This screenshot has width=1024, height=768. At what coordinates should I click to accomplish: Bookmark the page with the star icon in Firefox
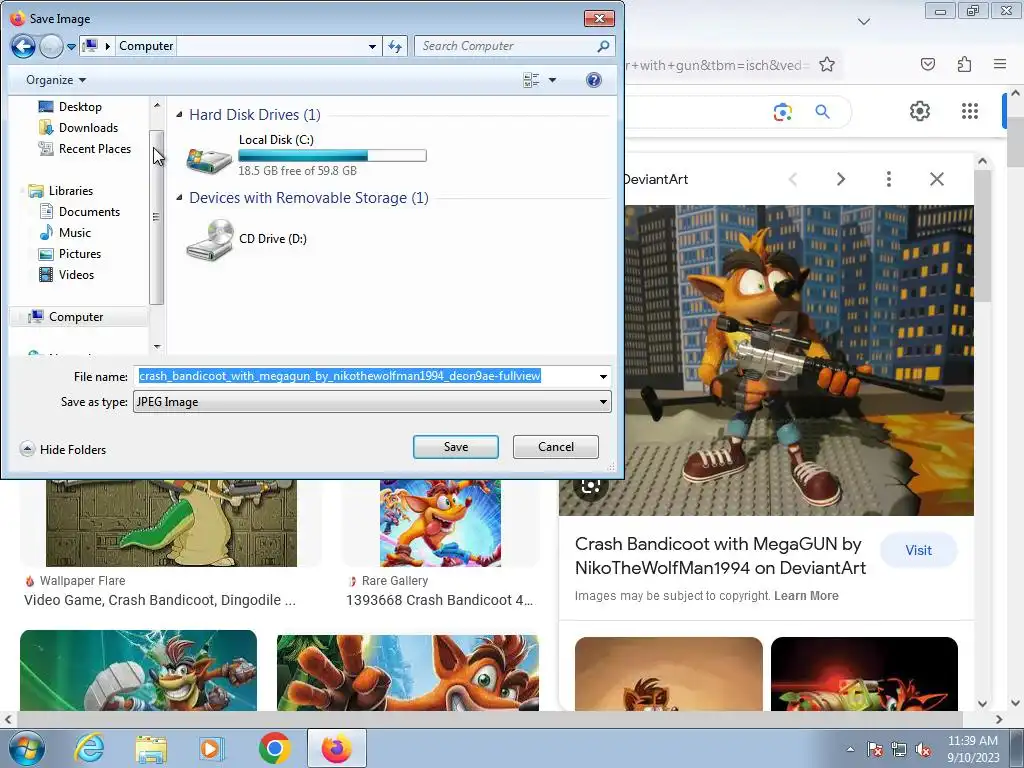pos(827,64)
